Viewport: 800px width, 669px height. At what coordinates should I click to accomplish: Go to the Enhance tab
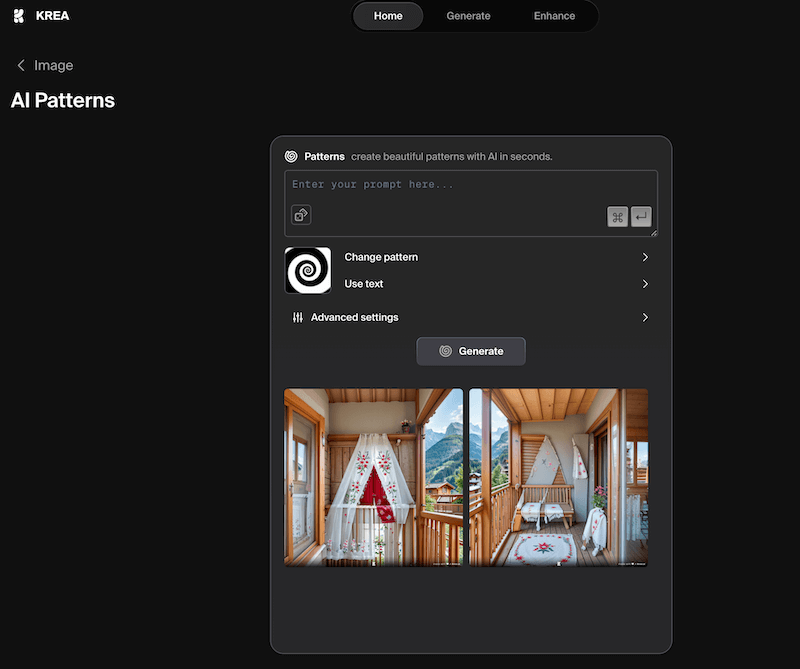click(554, 16)
